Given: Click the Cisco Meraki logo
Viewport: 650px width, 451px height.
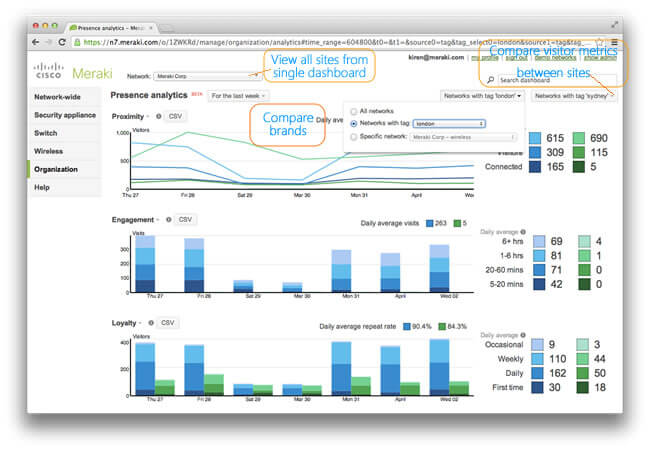Looking at the screenshot, I should tap(73, 72).
